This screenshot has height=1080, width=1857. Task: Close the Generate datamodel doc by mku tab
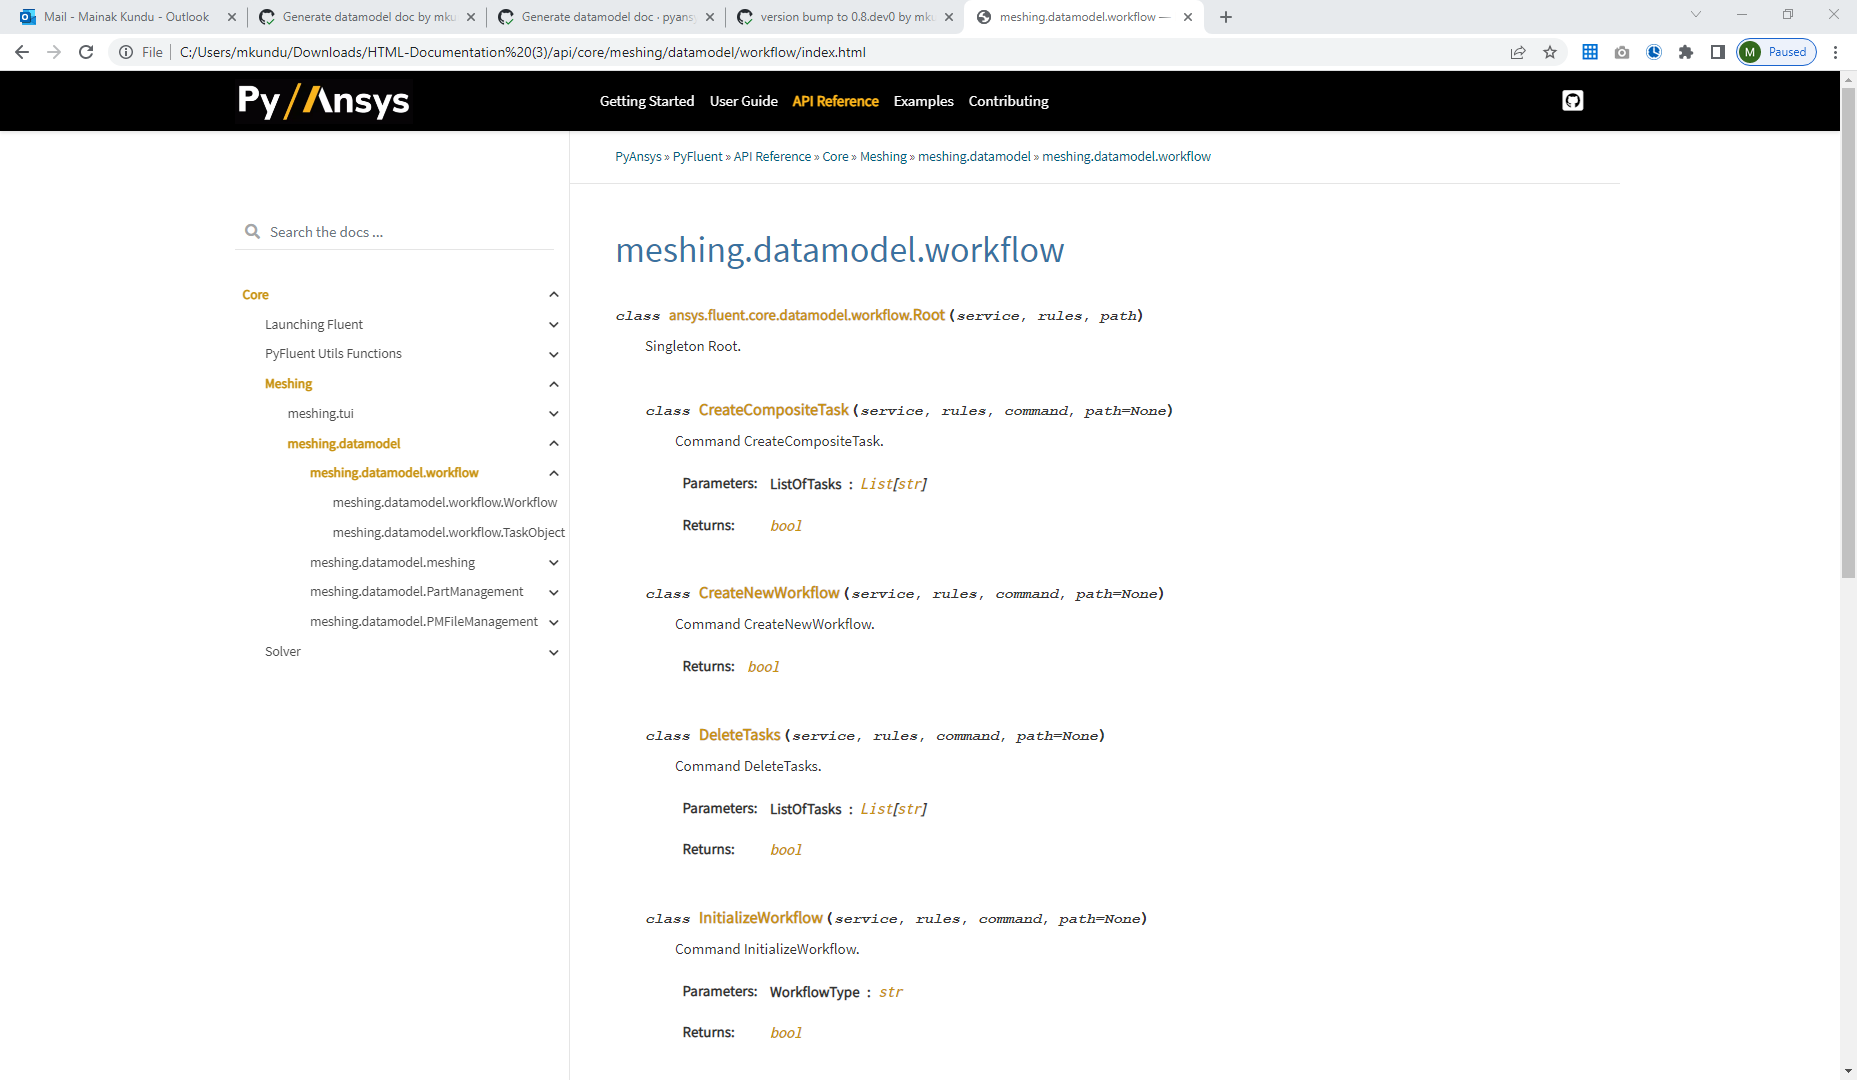click(x=471, y=17)
